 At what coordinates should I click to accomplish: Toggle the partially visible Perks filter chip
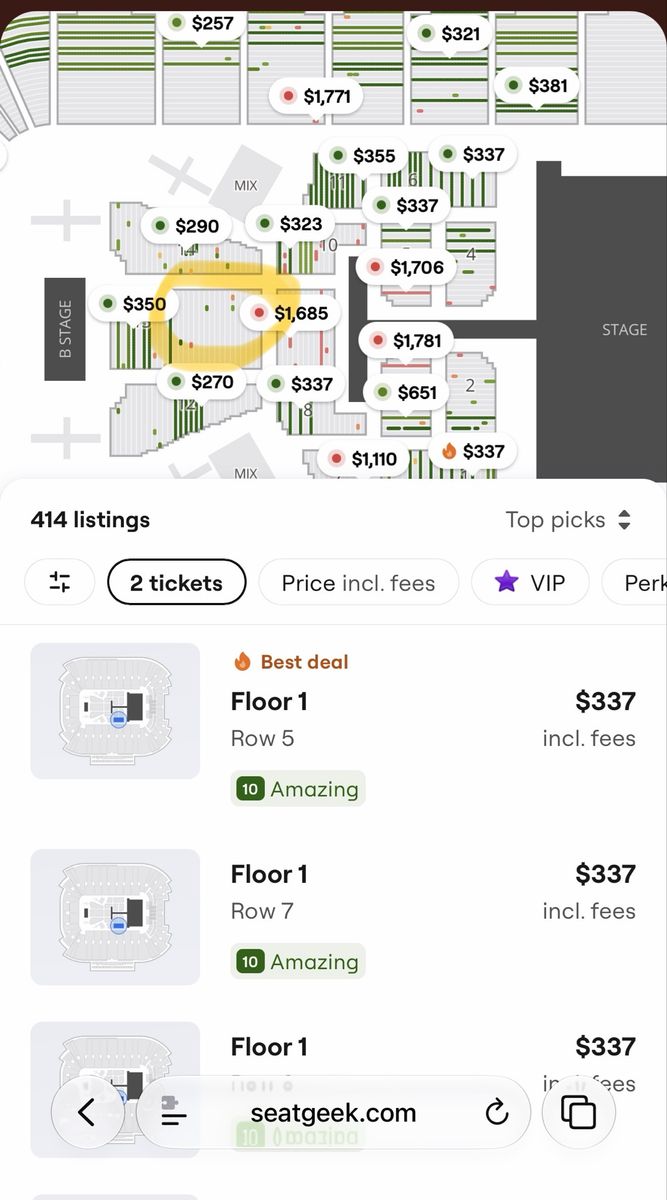coord(634,582)
